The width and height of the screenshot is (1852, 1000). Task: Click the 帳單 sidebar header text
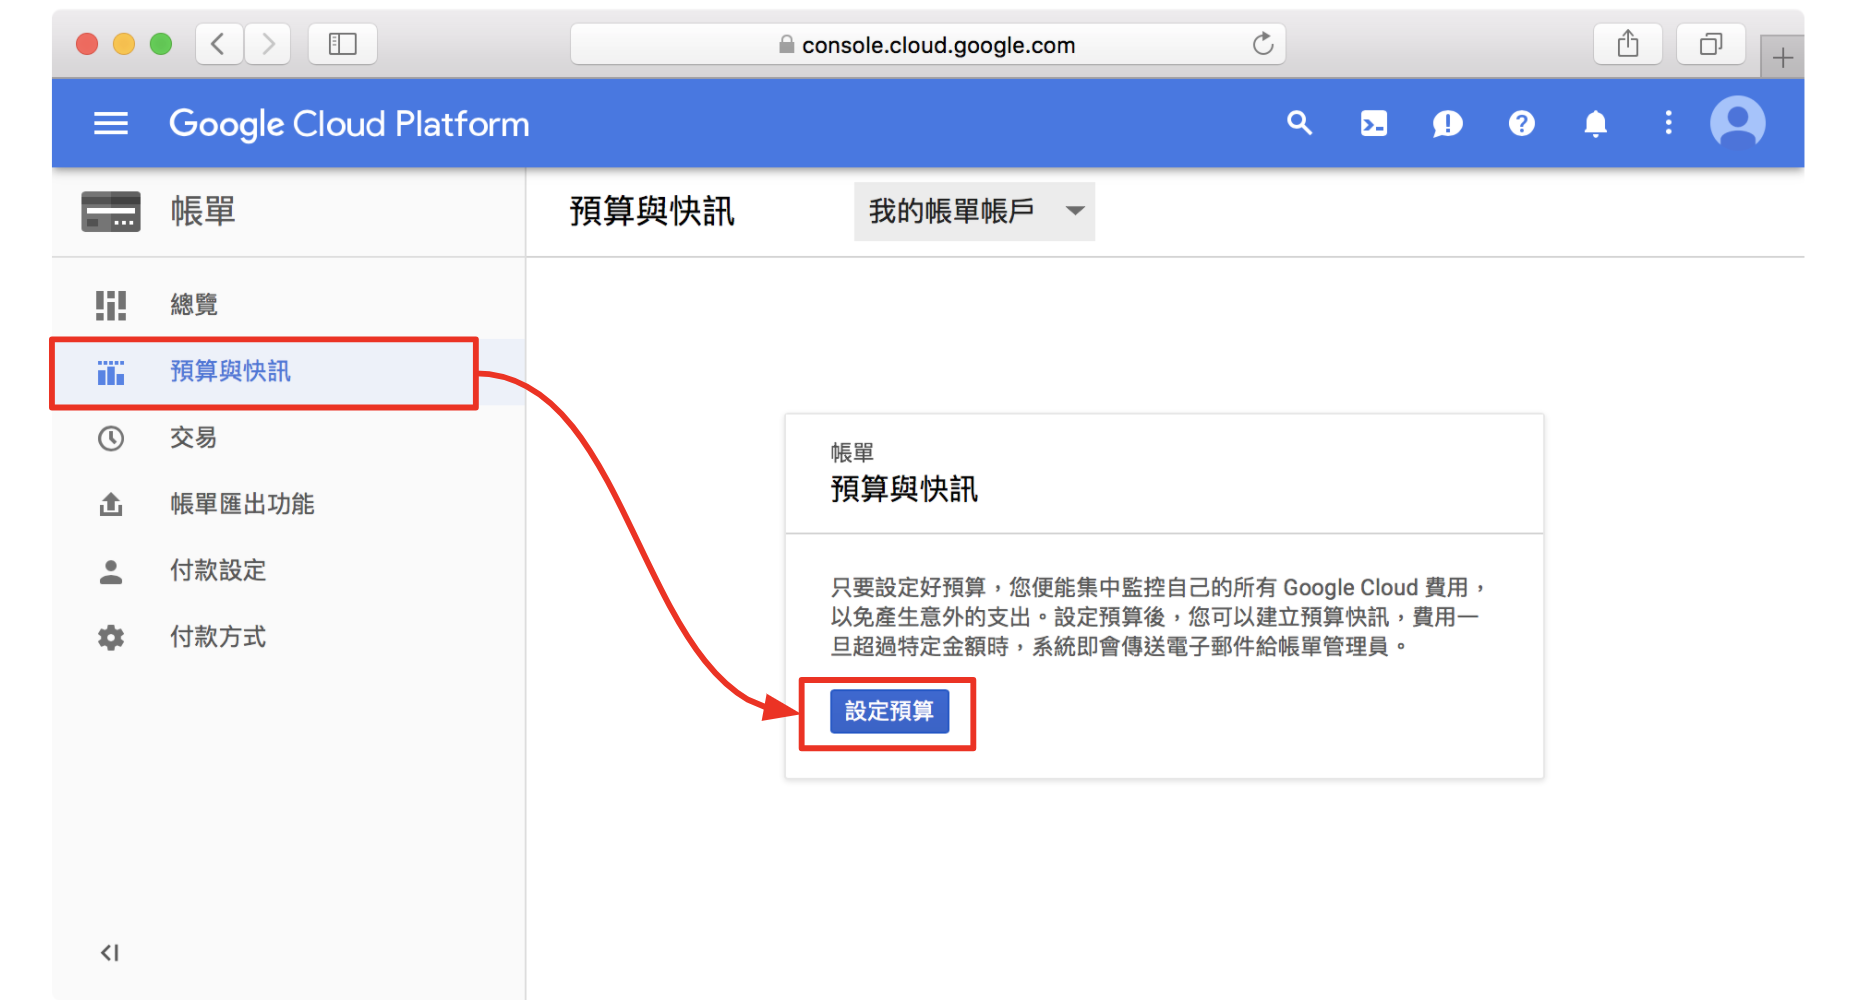tap(203, 212)
